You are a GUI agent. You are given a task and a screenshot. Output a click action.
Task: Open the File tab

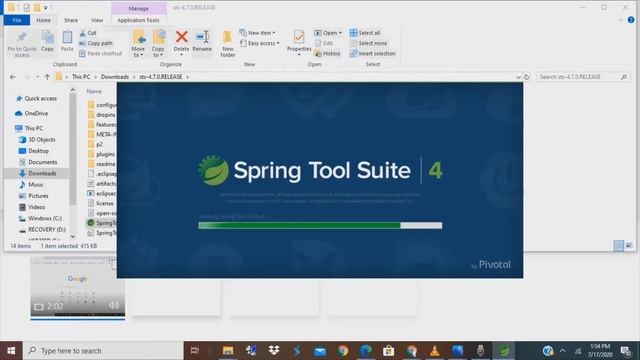coord(17,20)
